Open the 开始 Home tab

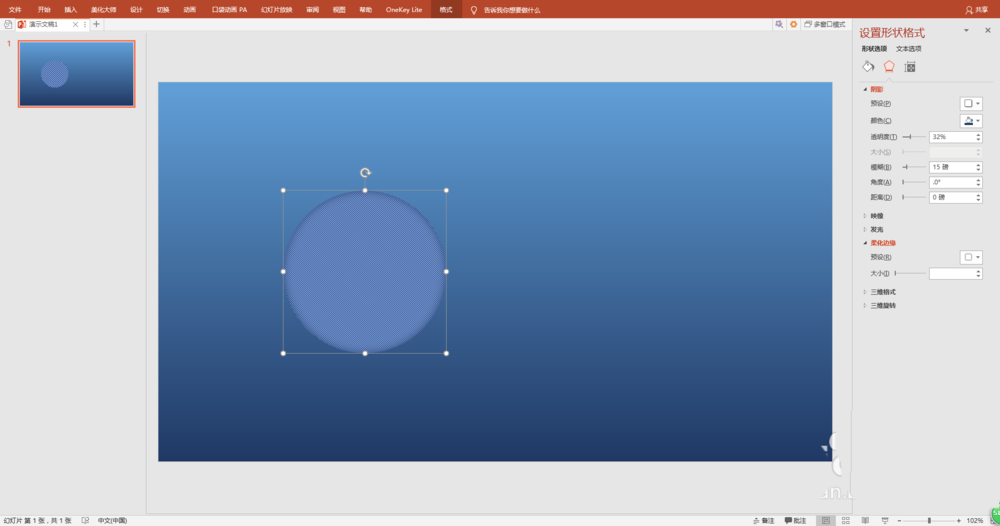point(44,10)
